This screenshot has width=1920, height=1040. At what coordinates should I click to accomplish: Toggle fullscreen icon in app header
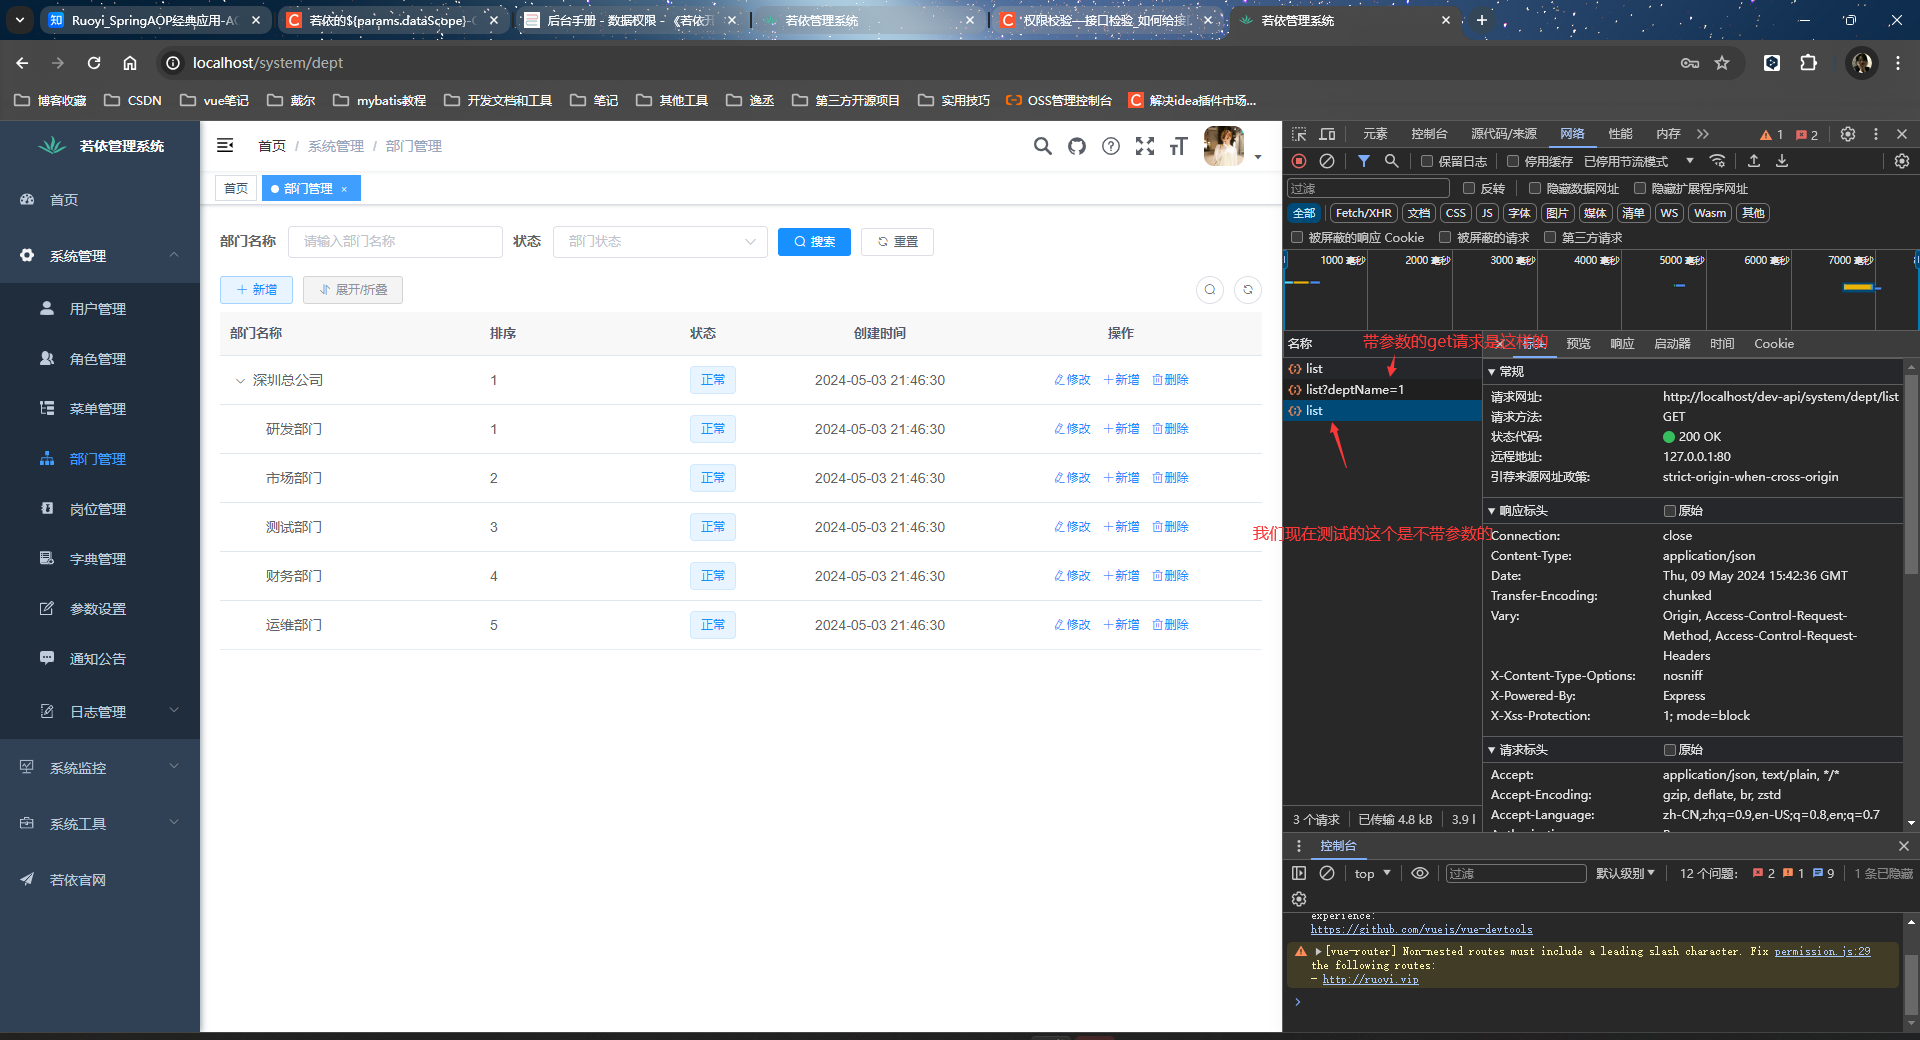click(1144, 146)
